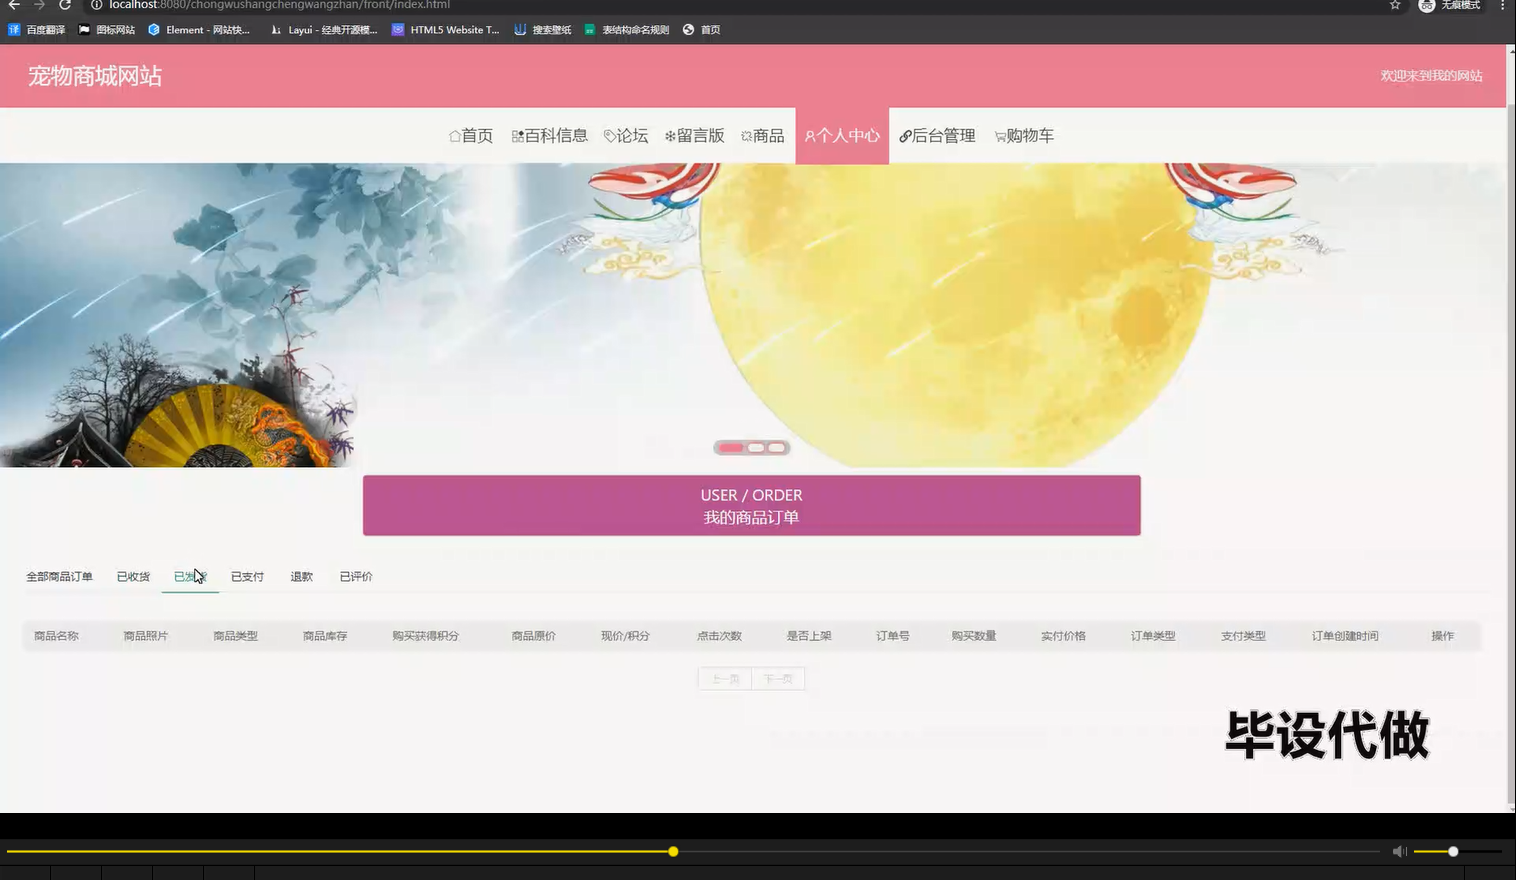Click the 实付价格 column header
The image size is (1516, 880).
1063,636
